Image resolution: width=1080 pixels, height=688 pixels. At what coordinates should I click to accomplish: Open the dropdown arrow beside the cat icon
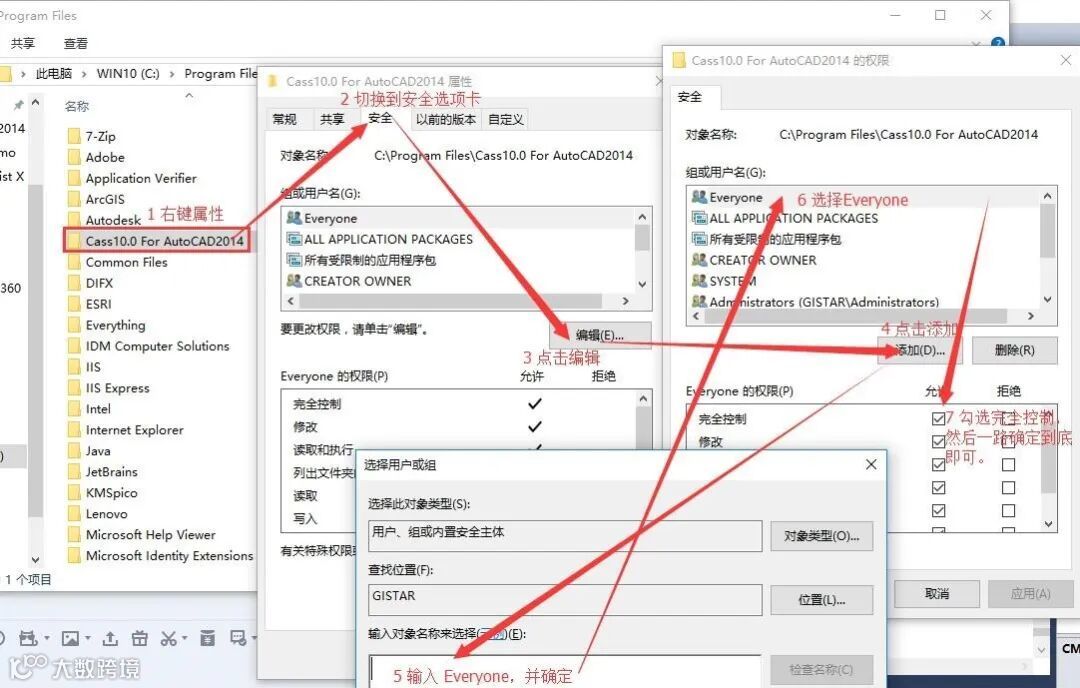coord(47,638)
